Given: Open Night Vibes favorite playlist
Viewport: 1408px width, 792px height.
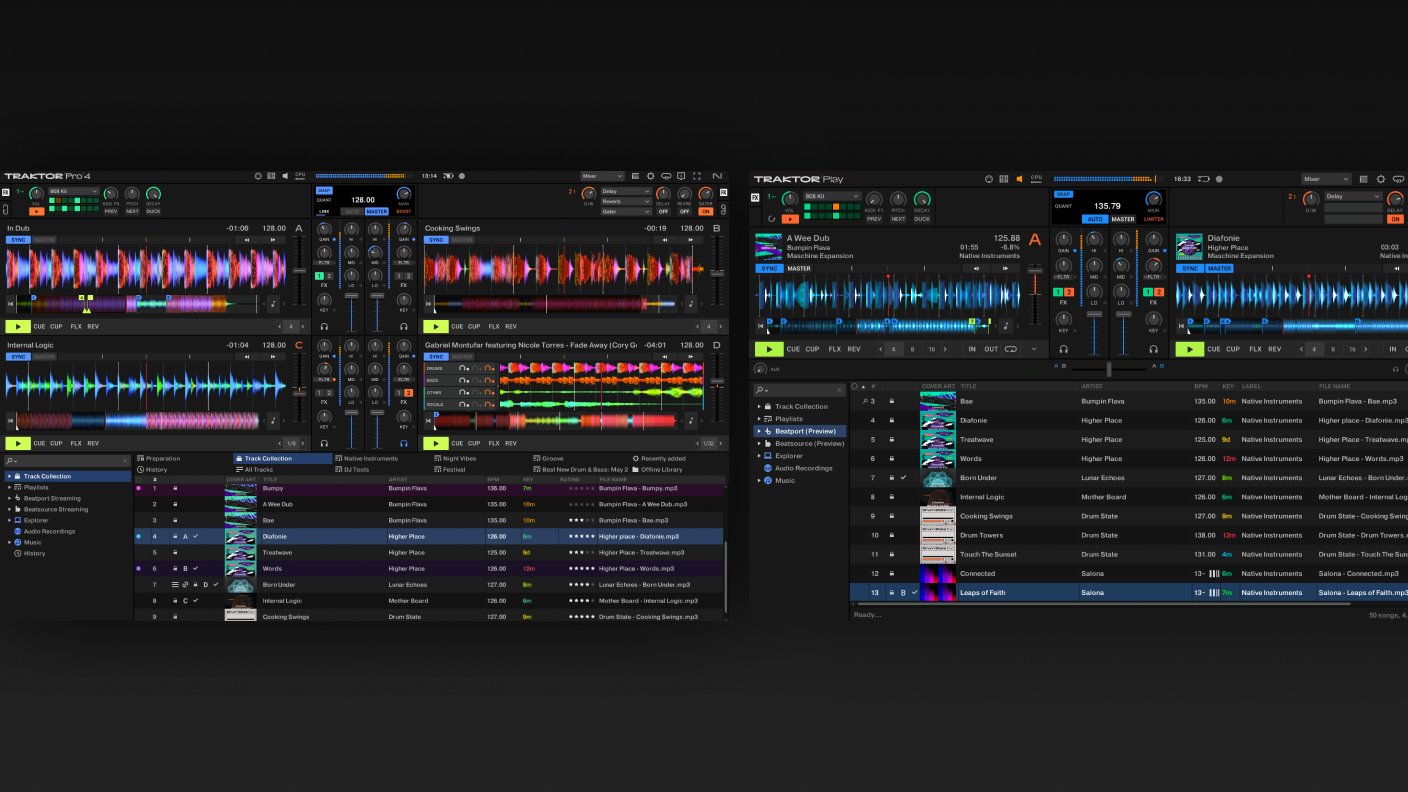Looking at the screenshot, I should click(456, 458).
